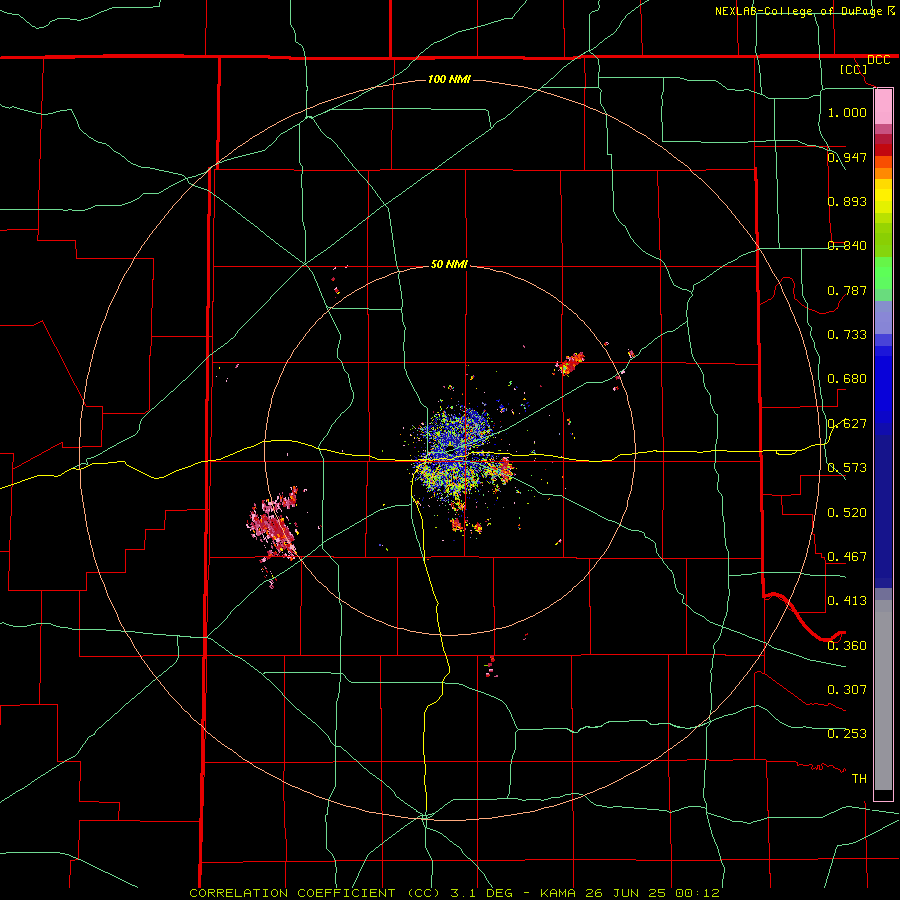The height and width of the screenshot is (900, 900).
Task: Pick the dark red color bar segment
Action: click(883, 150)
